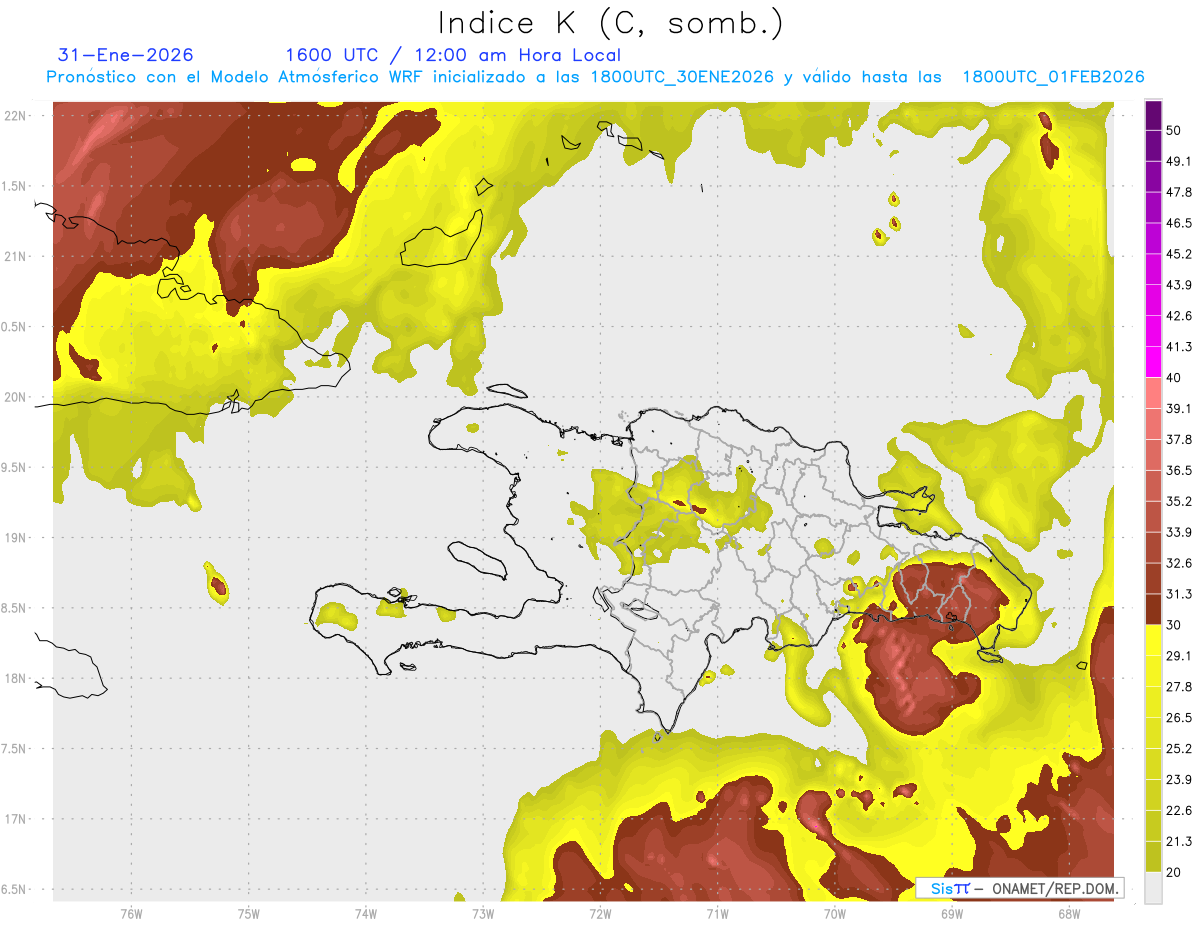Click the "46.5" color bar label

(x=1178, y=223)
